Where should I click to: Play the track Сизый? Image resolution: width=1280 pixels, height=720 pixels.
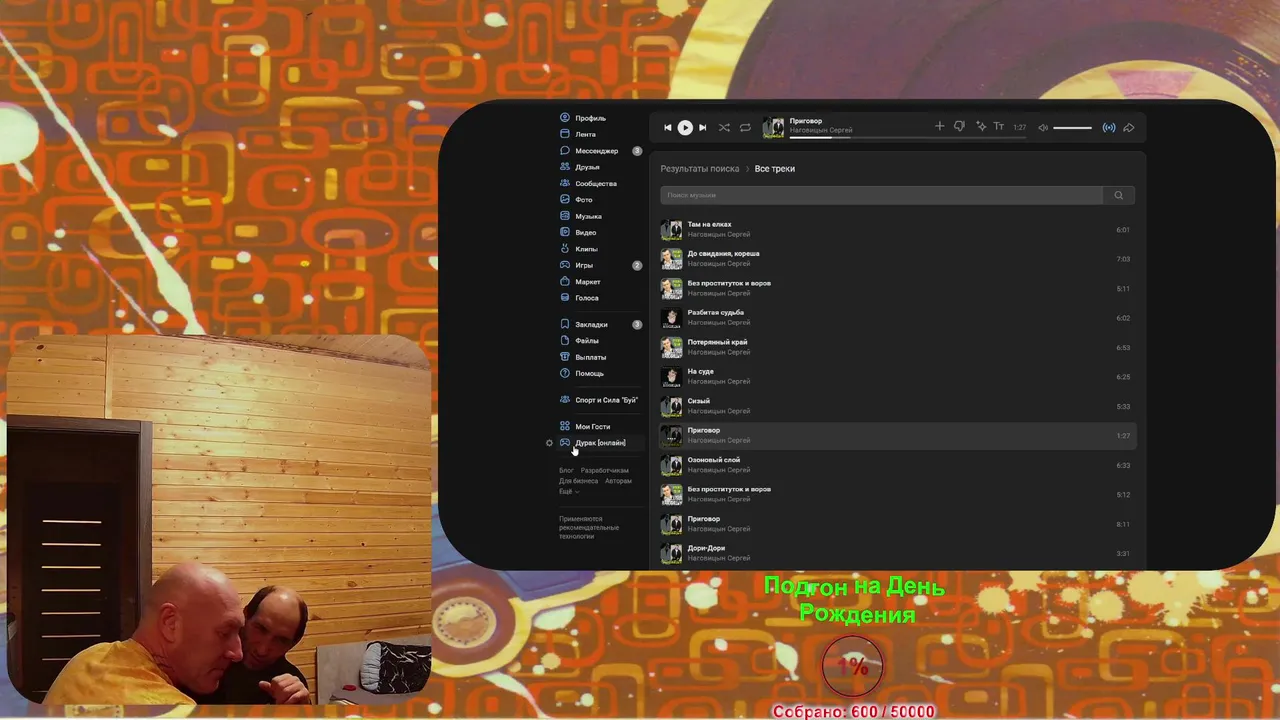897,406
